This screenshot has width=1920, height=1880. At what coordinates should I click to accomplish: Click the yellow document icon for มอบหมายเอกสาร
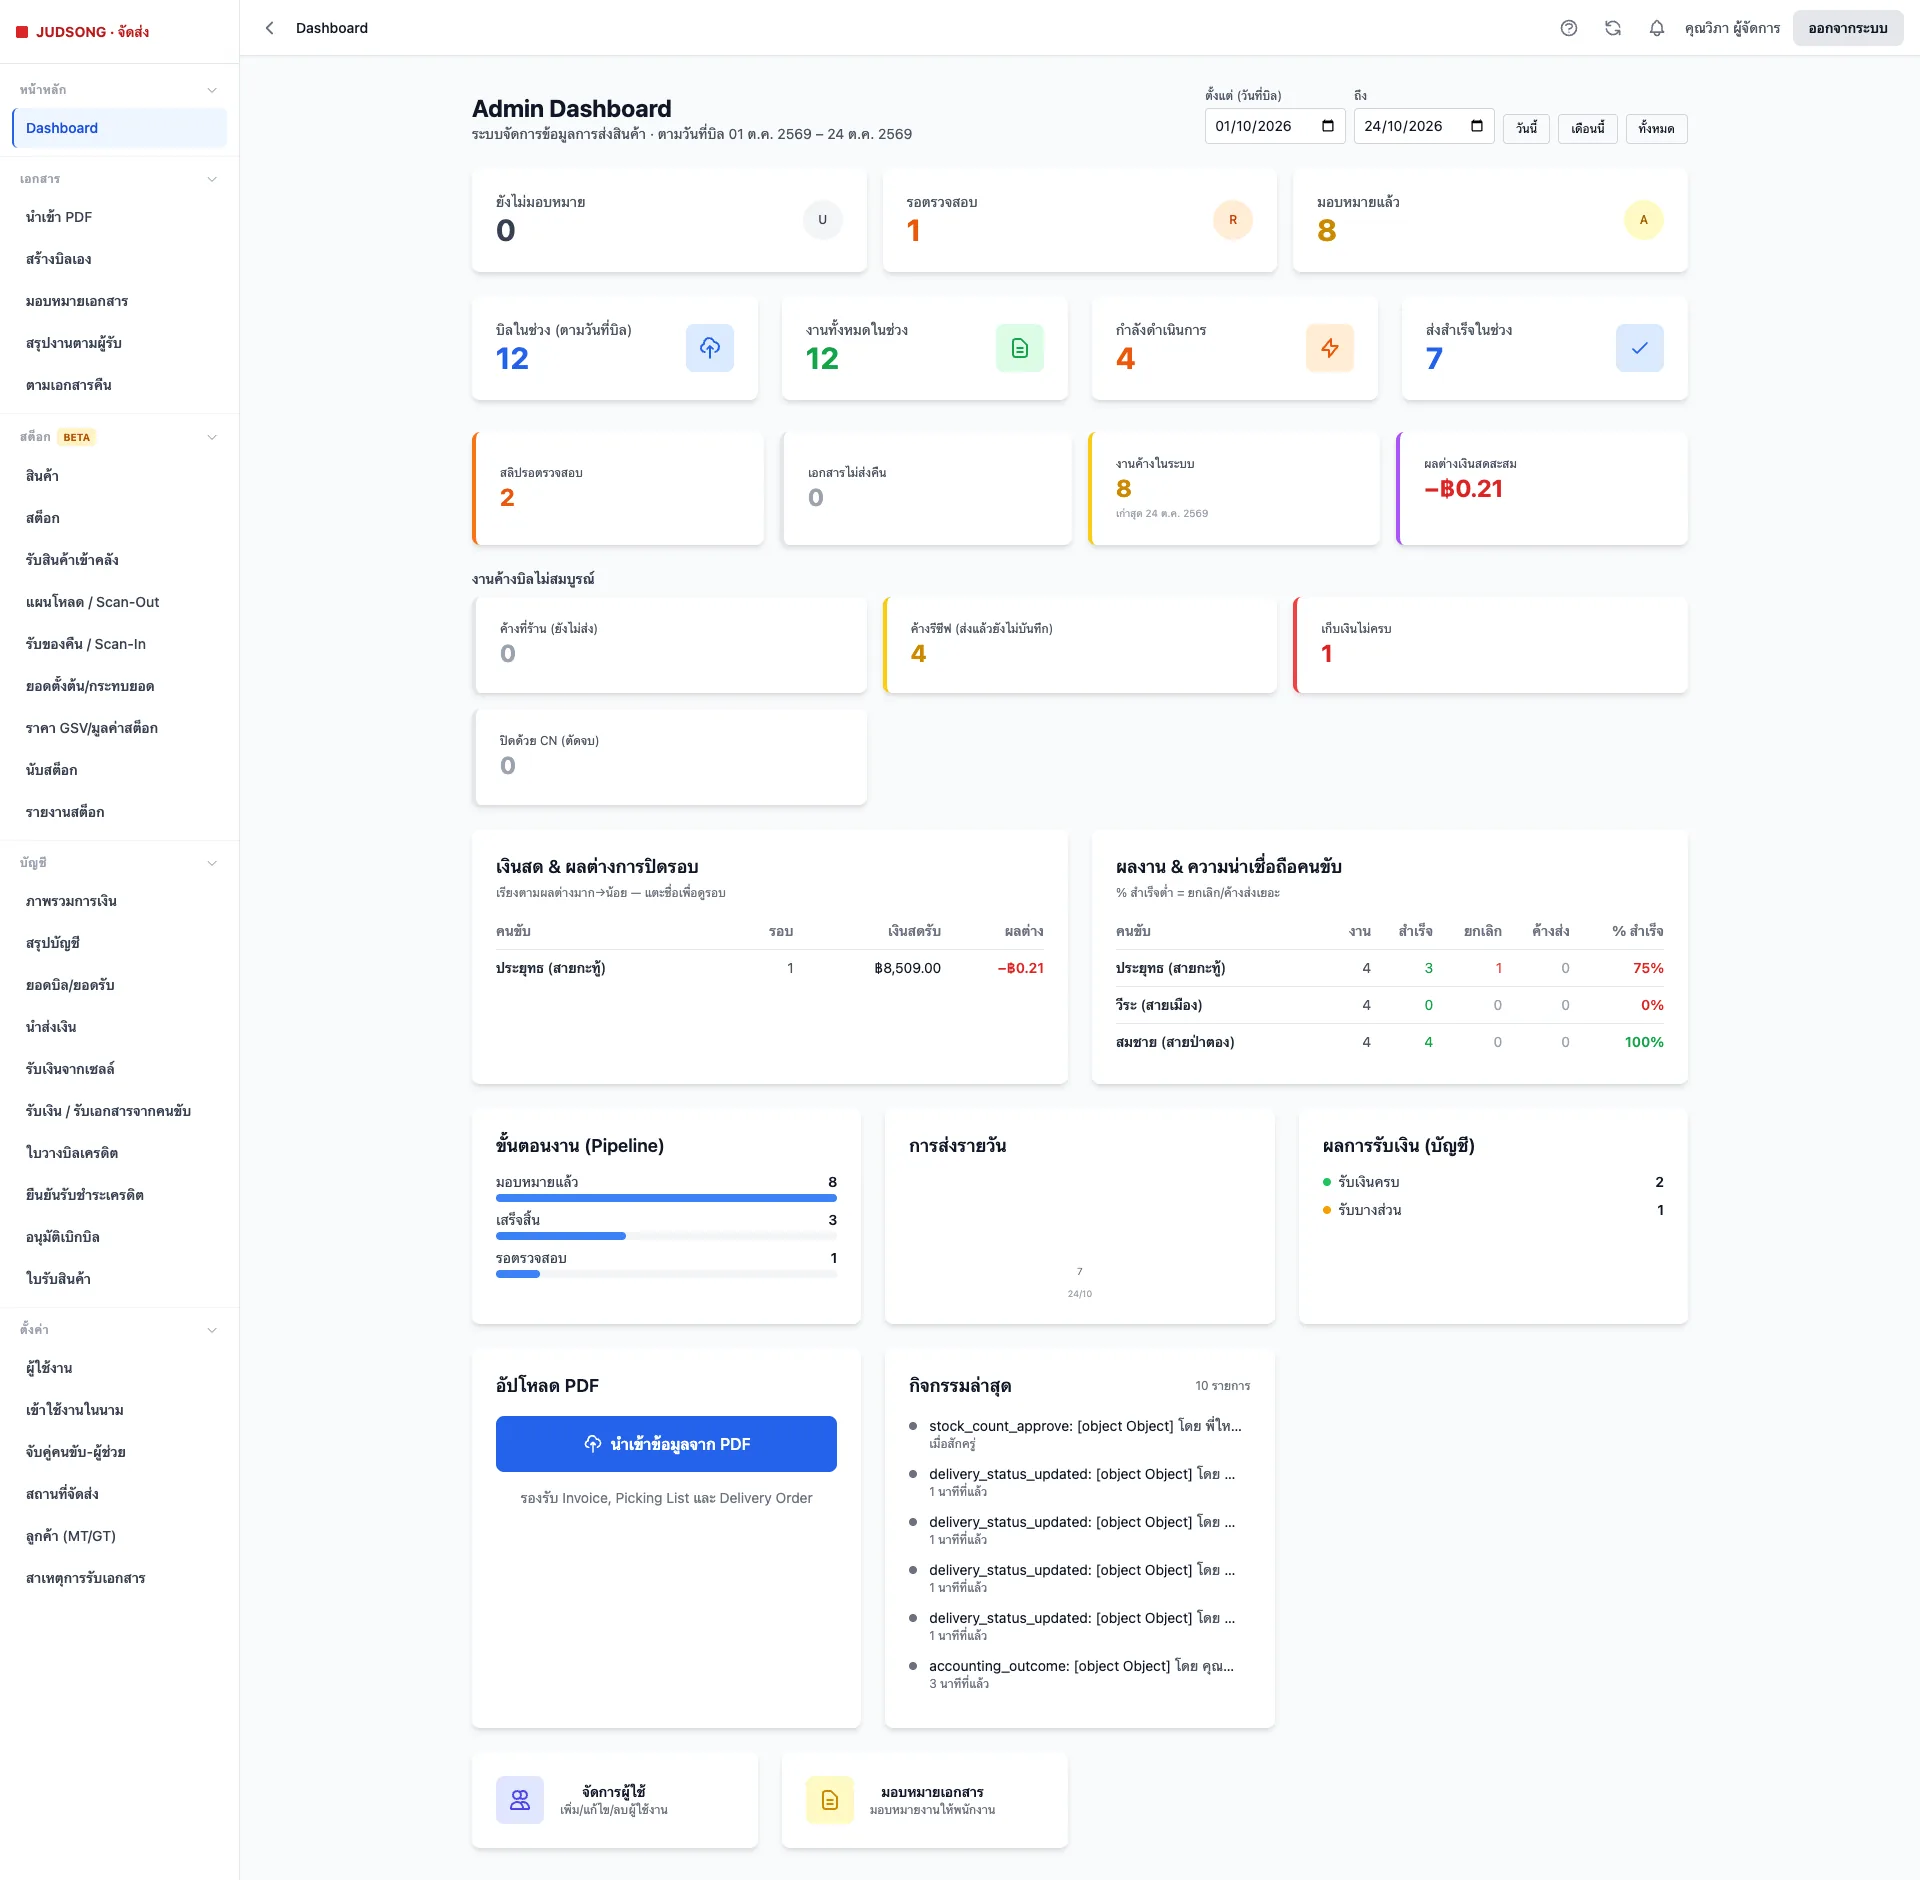point(830,1800)
